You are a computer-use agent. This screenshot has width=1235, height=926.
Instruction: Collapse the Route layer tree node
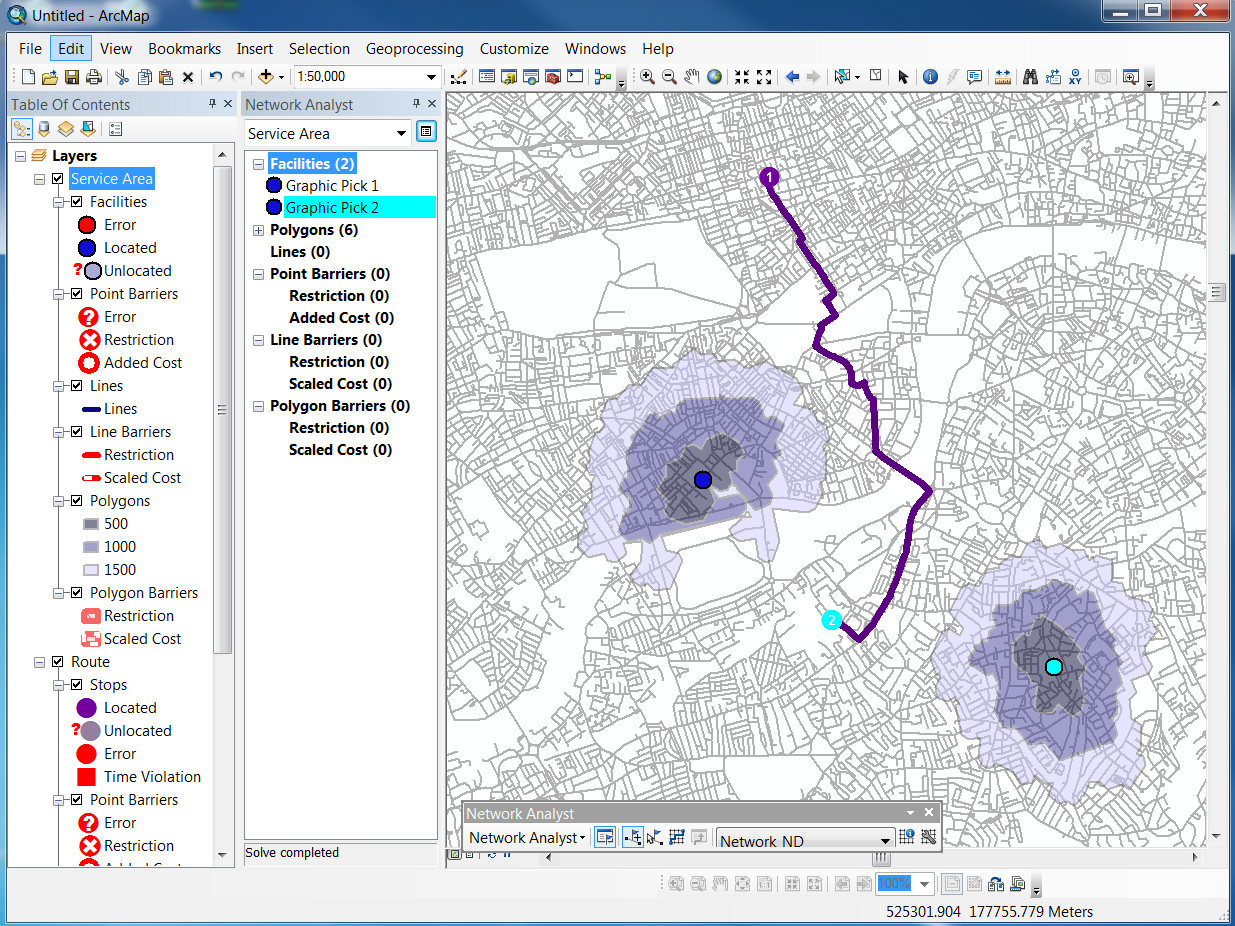(40, 662)
